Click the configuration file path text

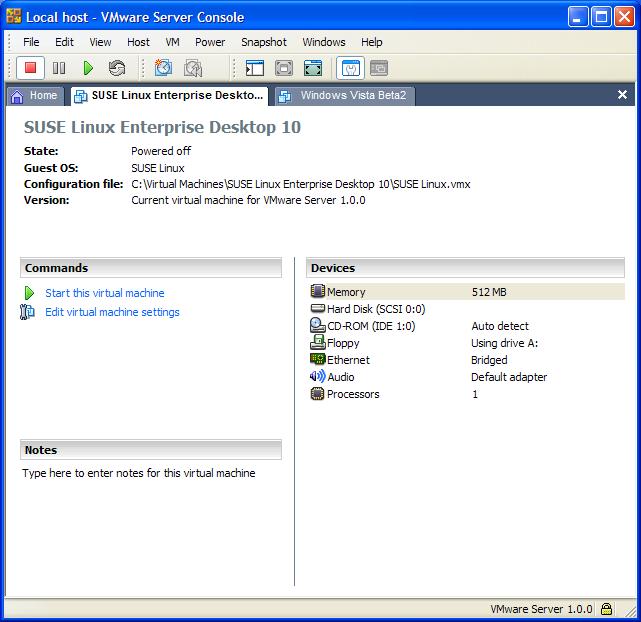301,184
